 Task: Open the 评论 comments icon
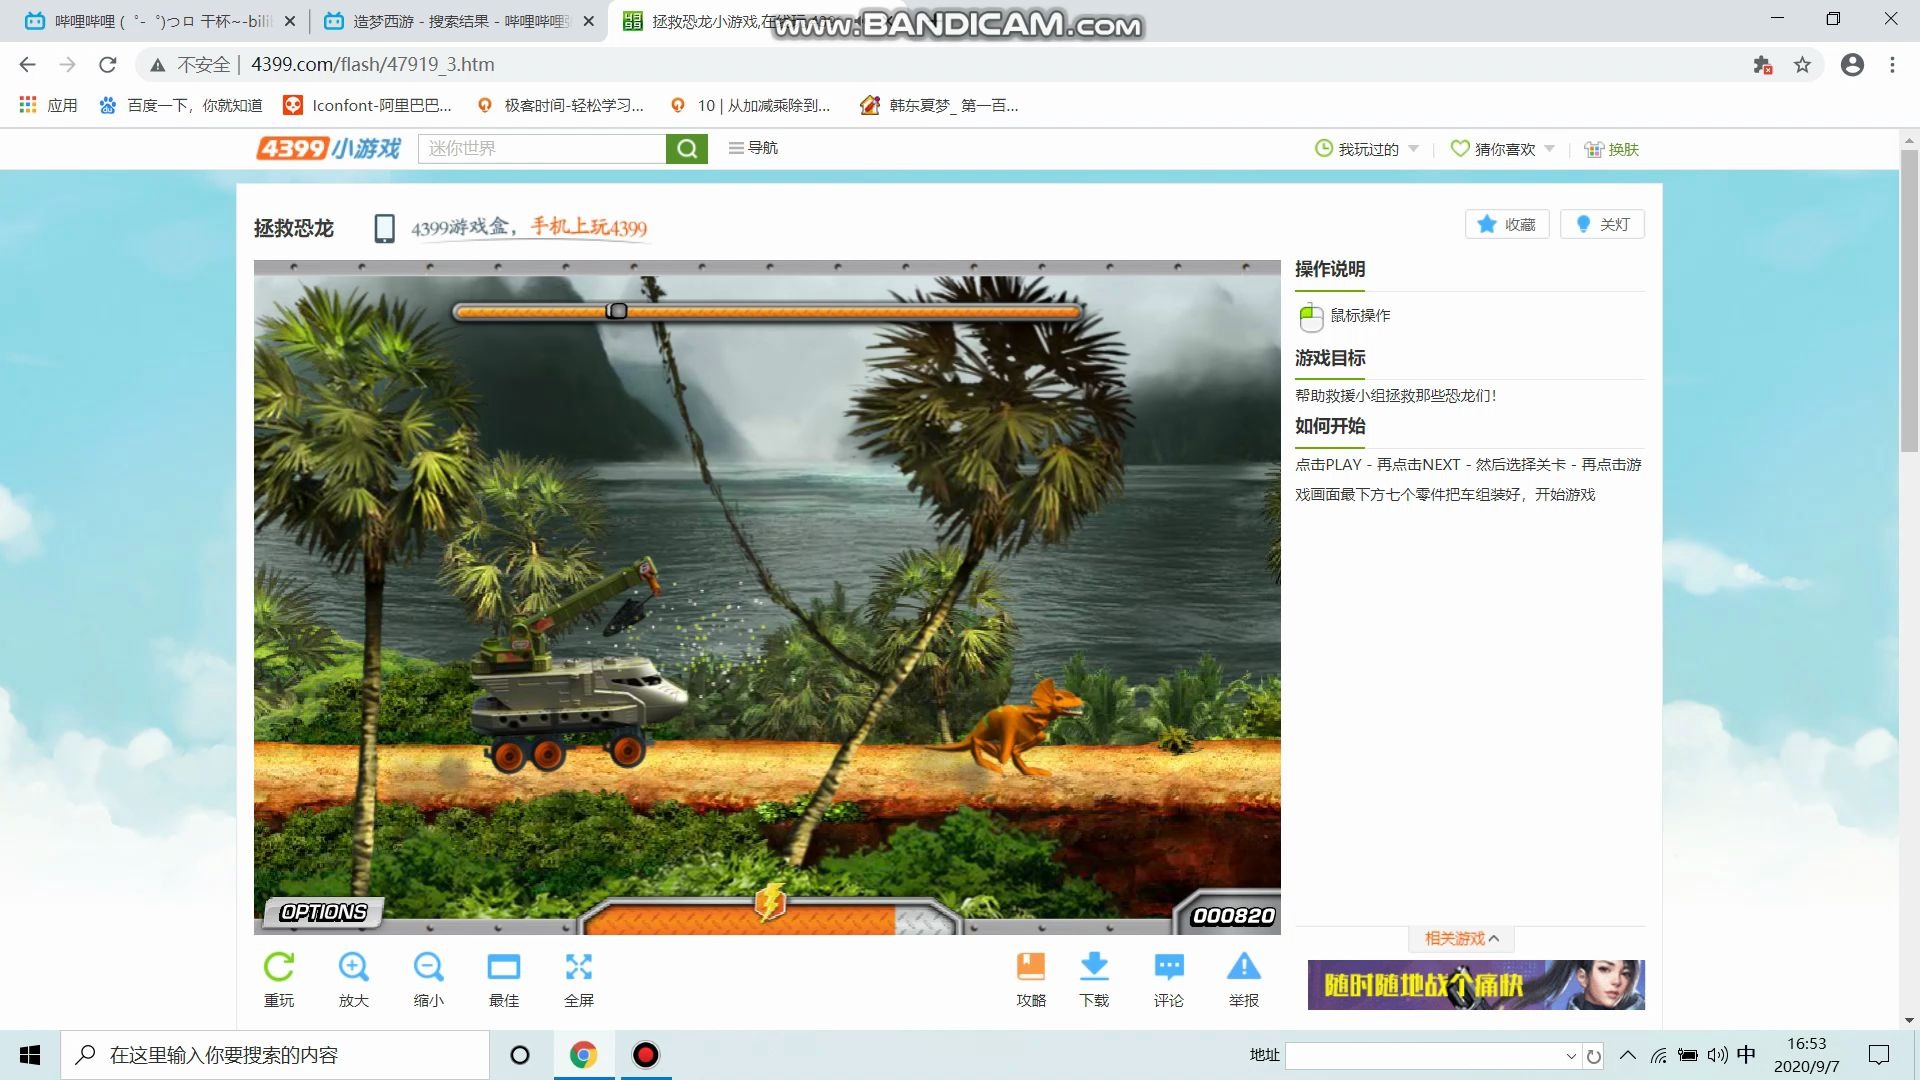[1169, 966]
